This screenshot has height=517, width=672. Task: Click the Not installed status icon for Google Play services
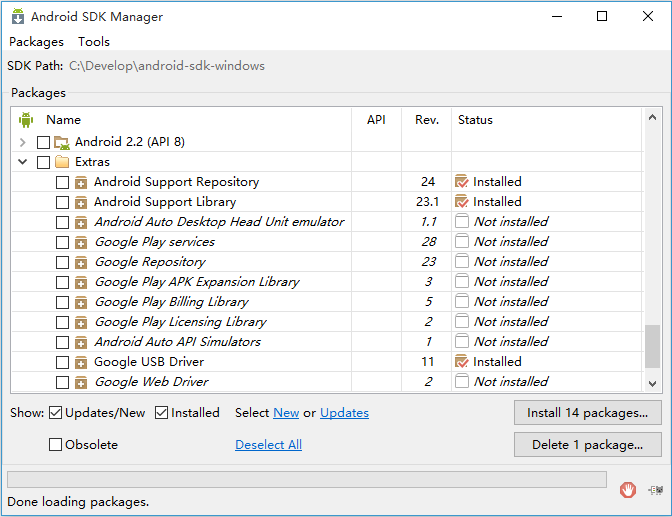click(462, 241)
